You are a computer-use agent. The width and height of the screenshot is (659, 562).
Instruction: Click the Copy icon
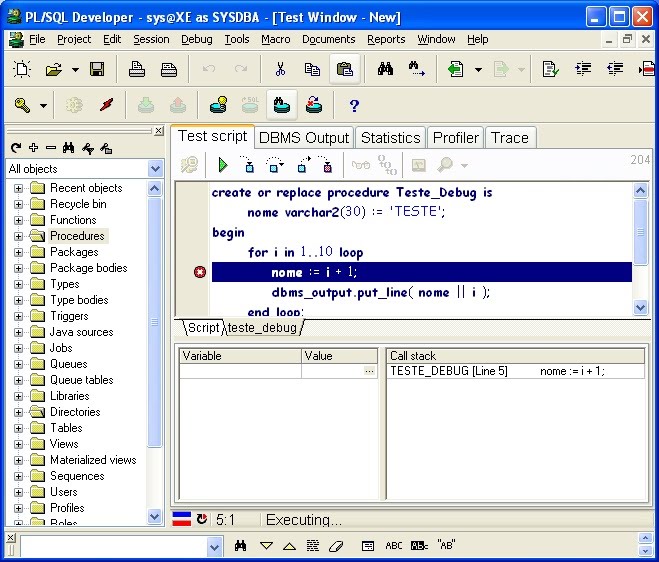point(312,69)
